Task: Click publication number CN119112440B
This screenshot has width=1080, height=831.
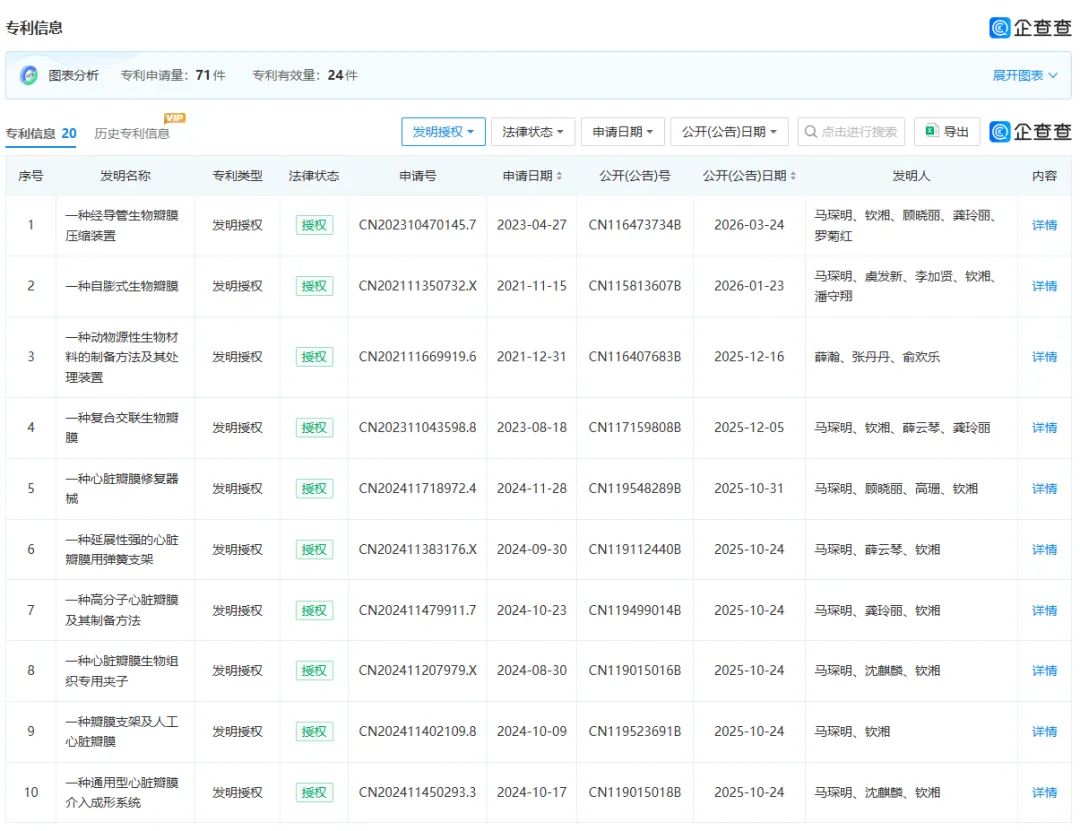Action: (x=634, y=550)
